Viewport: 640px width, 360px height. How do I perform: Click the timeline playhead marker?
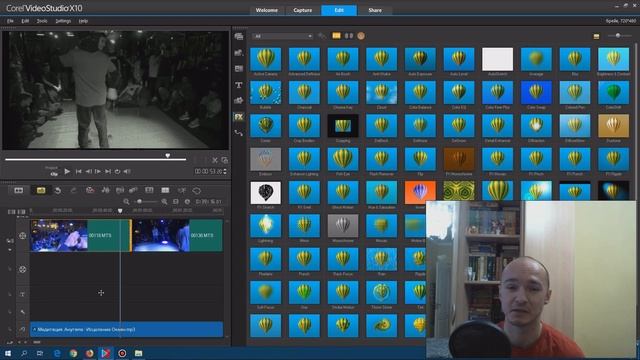tap(120, 211)
